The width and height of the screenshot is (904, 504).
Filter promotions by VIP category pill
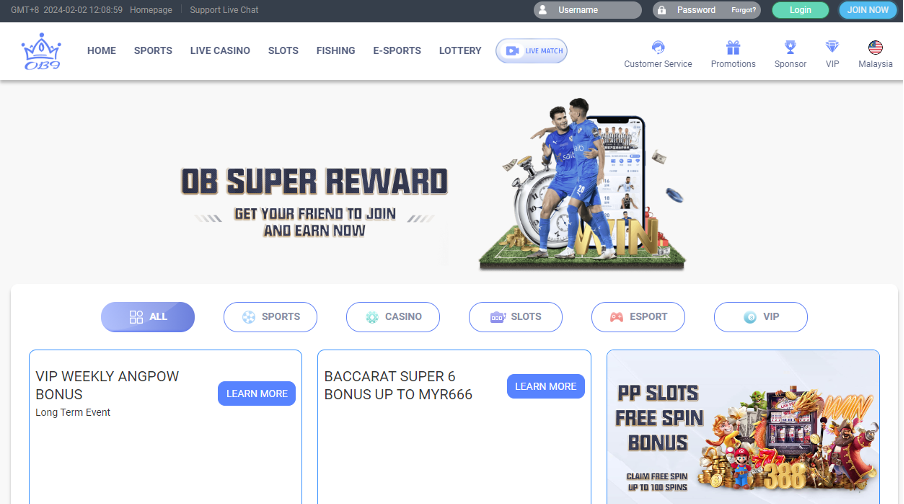pos(760,317)
